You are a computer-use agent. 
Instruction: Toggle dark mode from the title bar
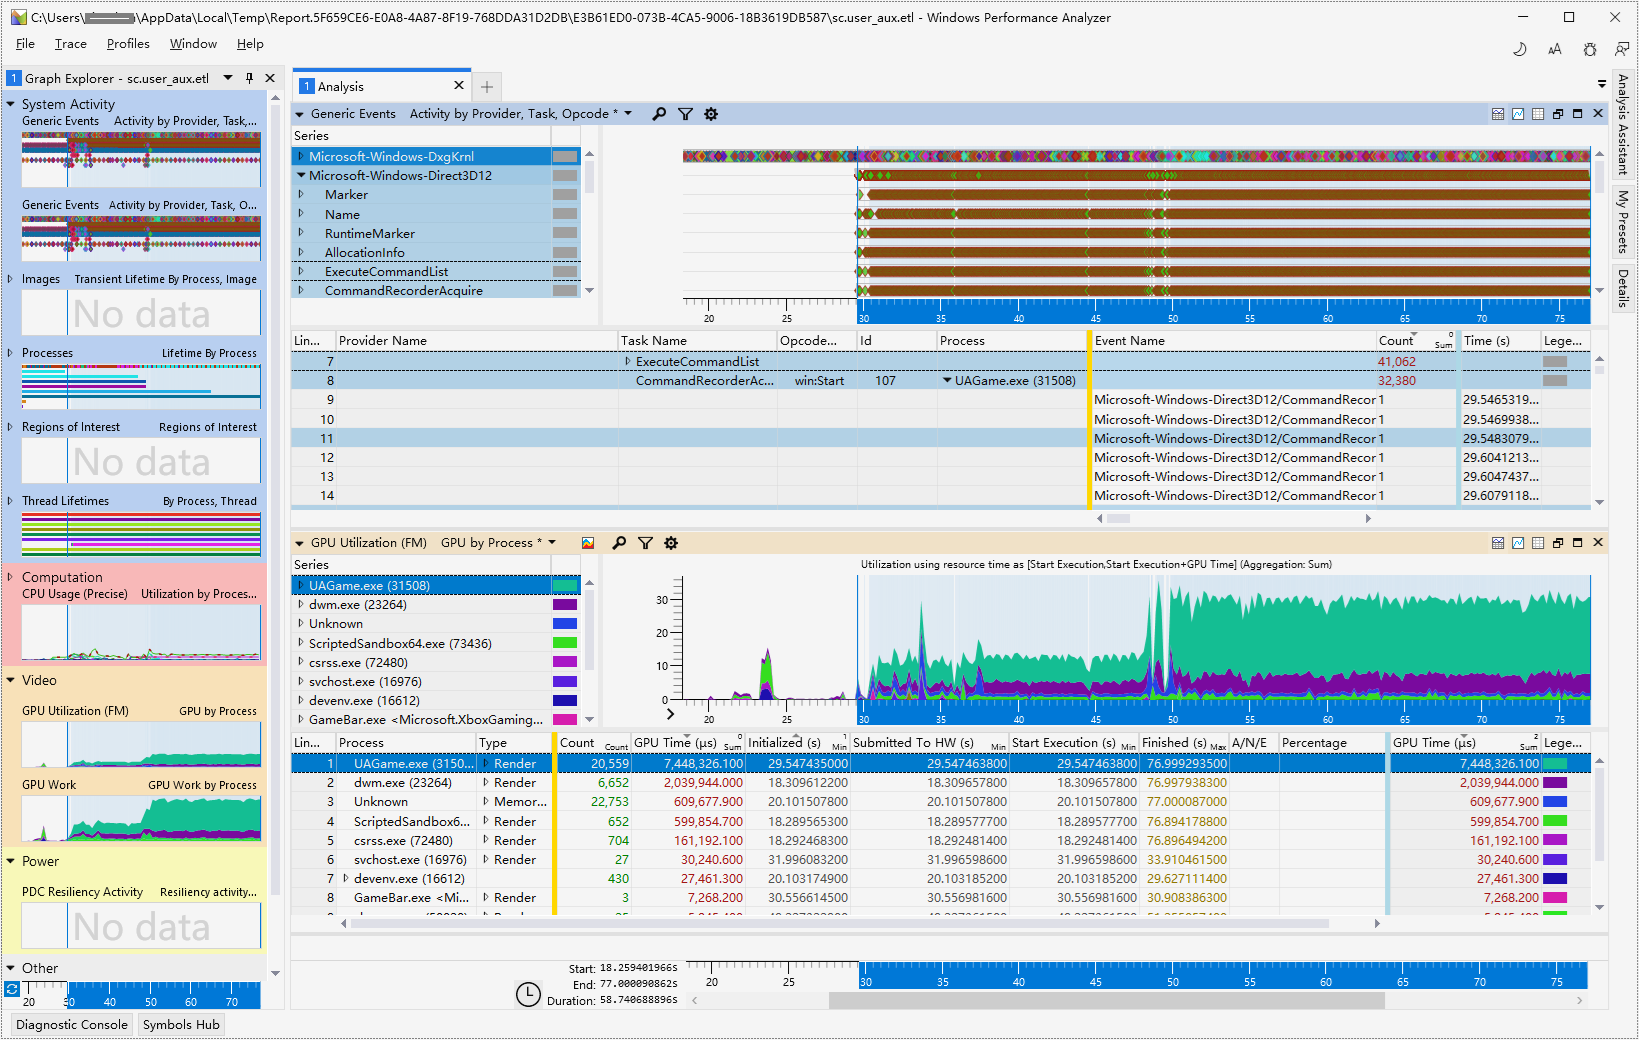1520,48
